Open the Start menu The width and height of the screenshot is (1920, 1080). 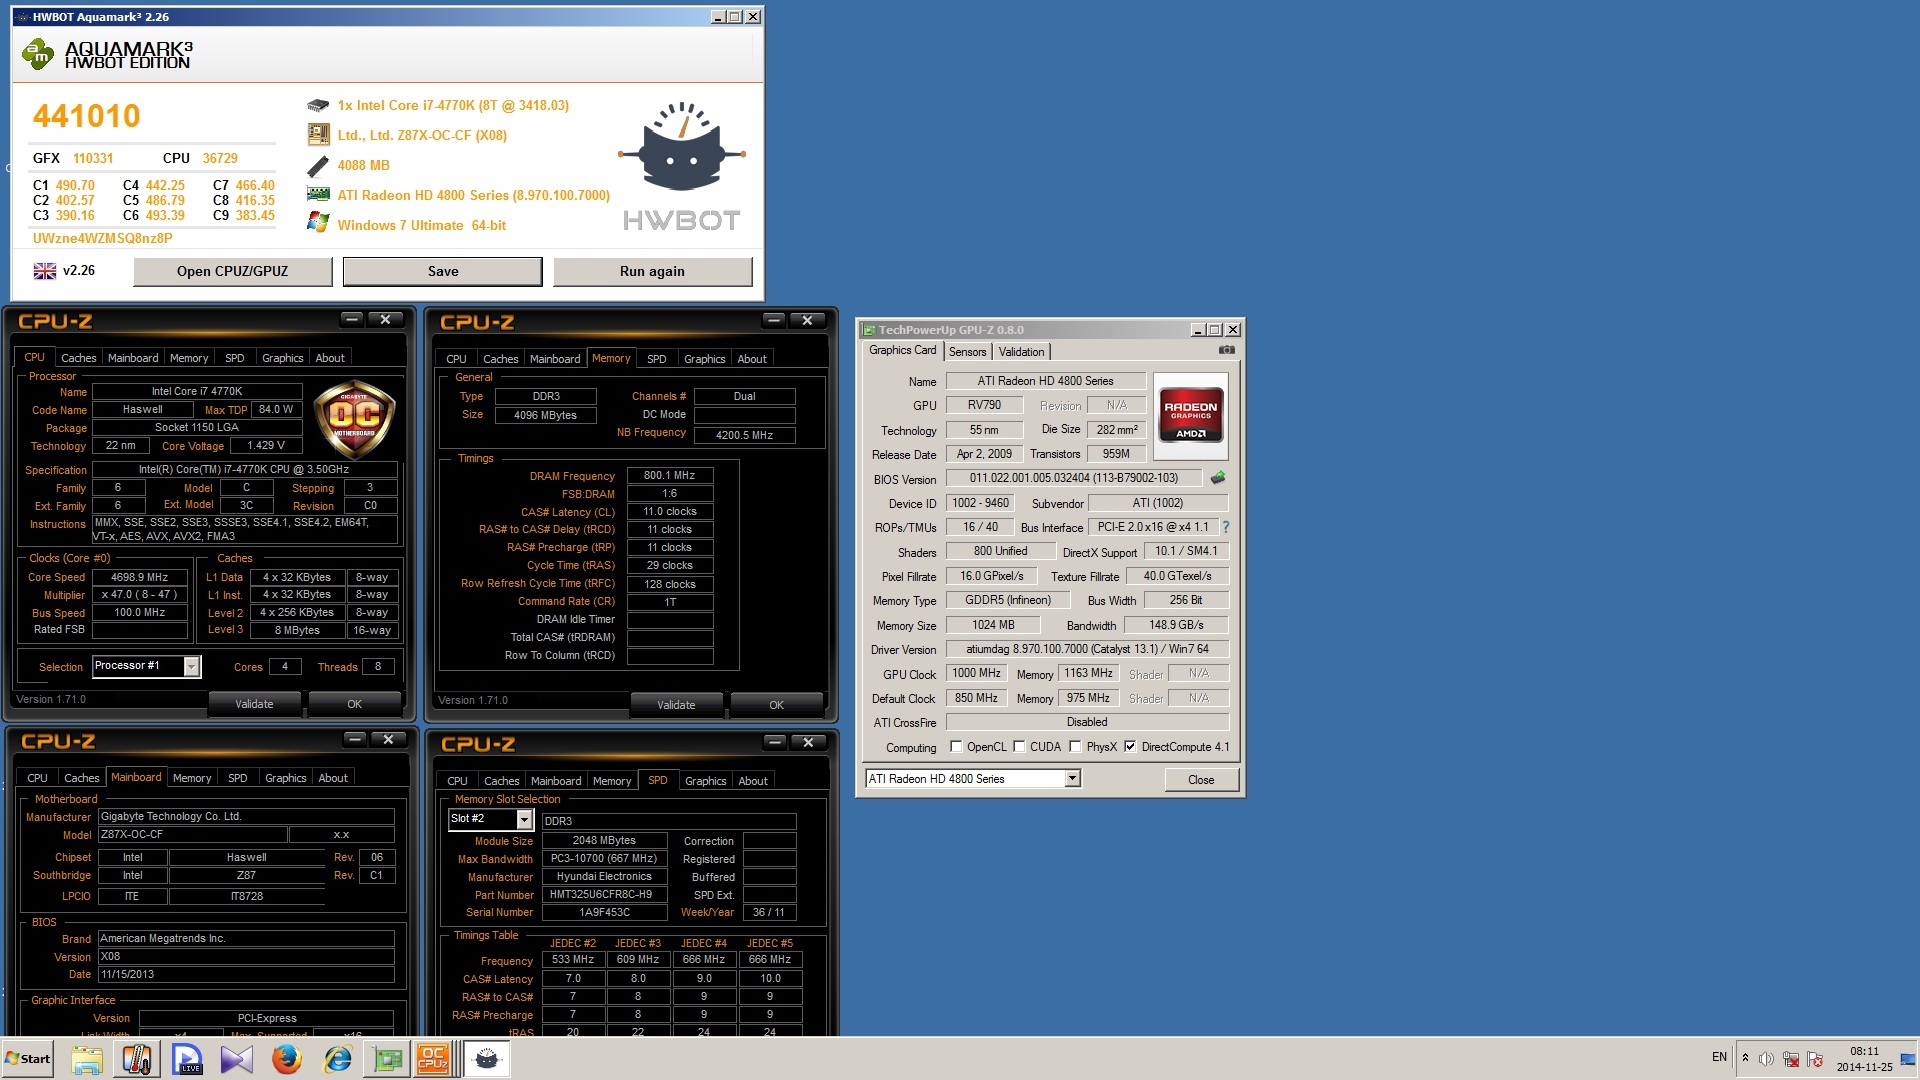(x=29, y=1059)
